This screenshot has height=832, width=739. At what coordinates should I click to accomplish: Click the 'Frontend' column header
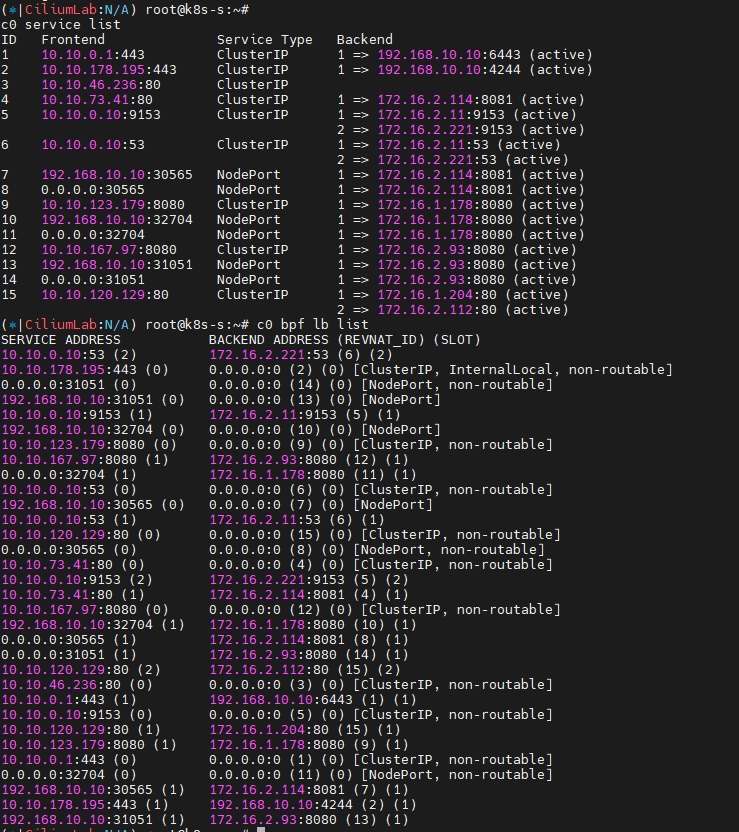tap(73, 39)
